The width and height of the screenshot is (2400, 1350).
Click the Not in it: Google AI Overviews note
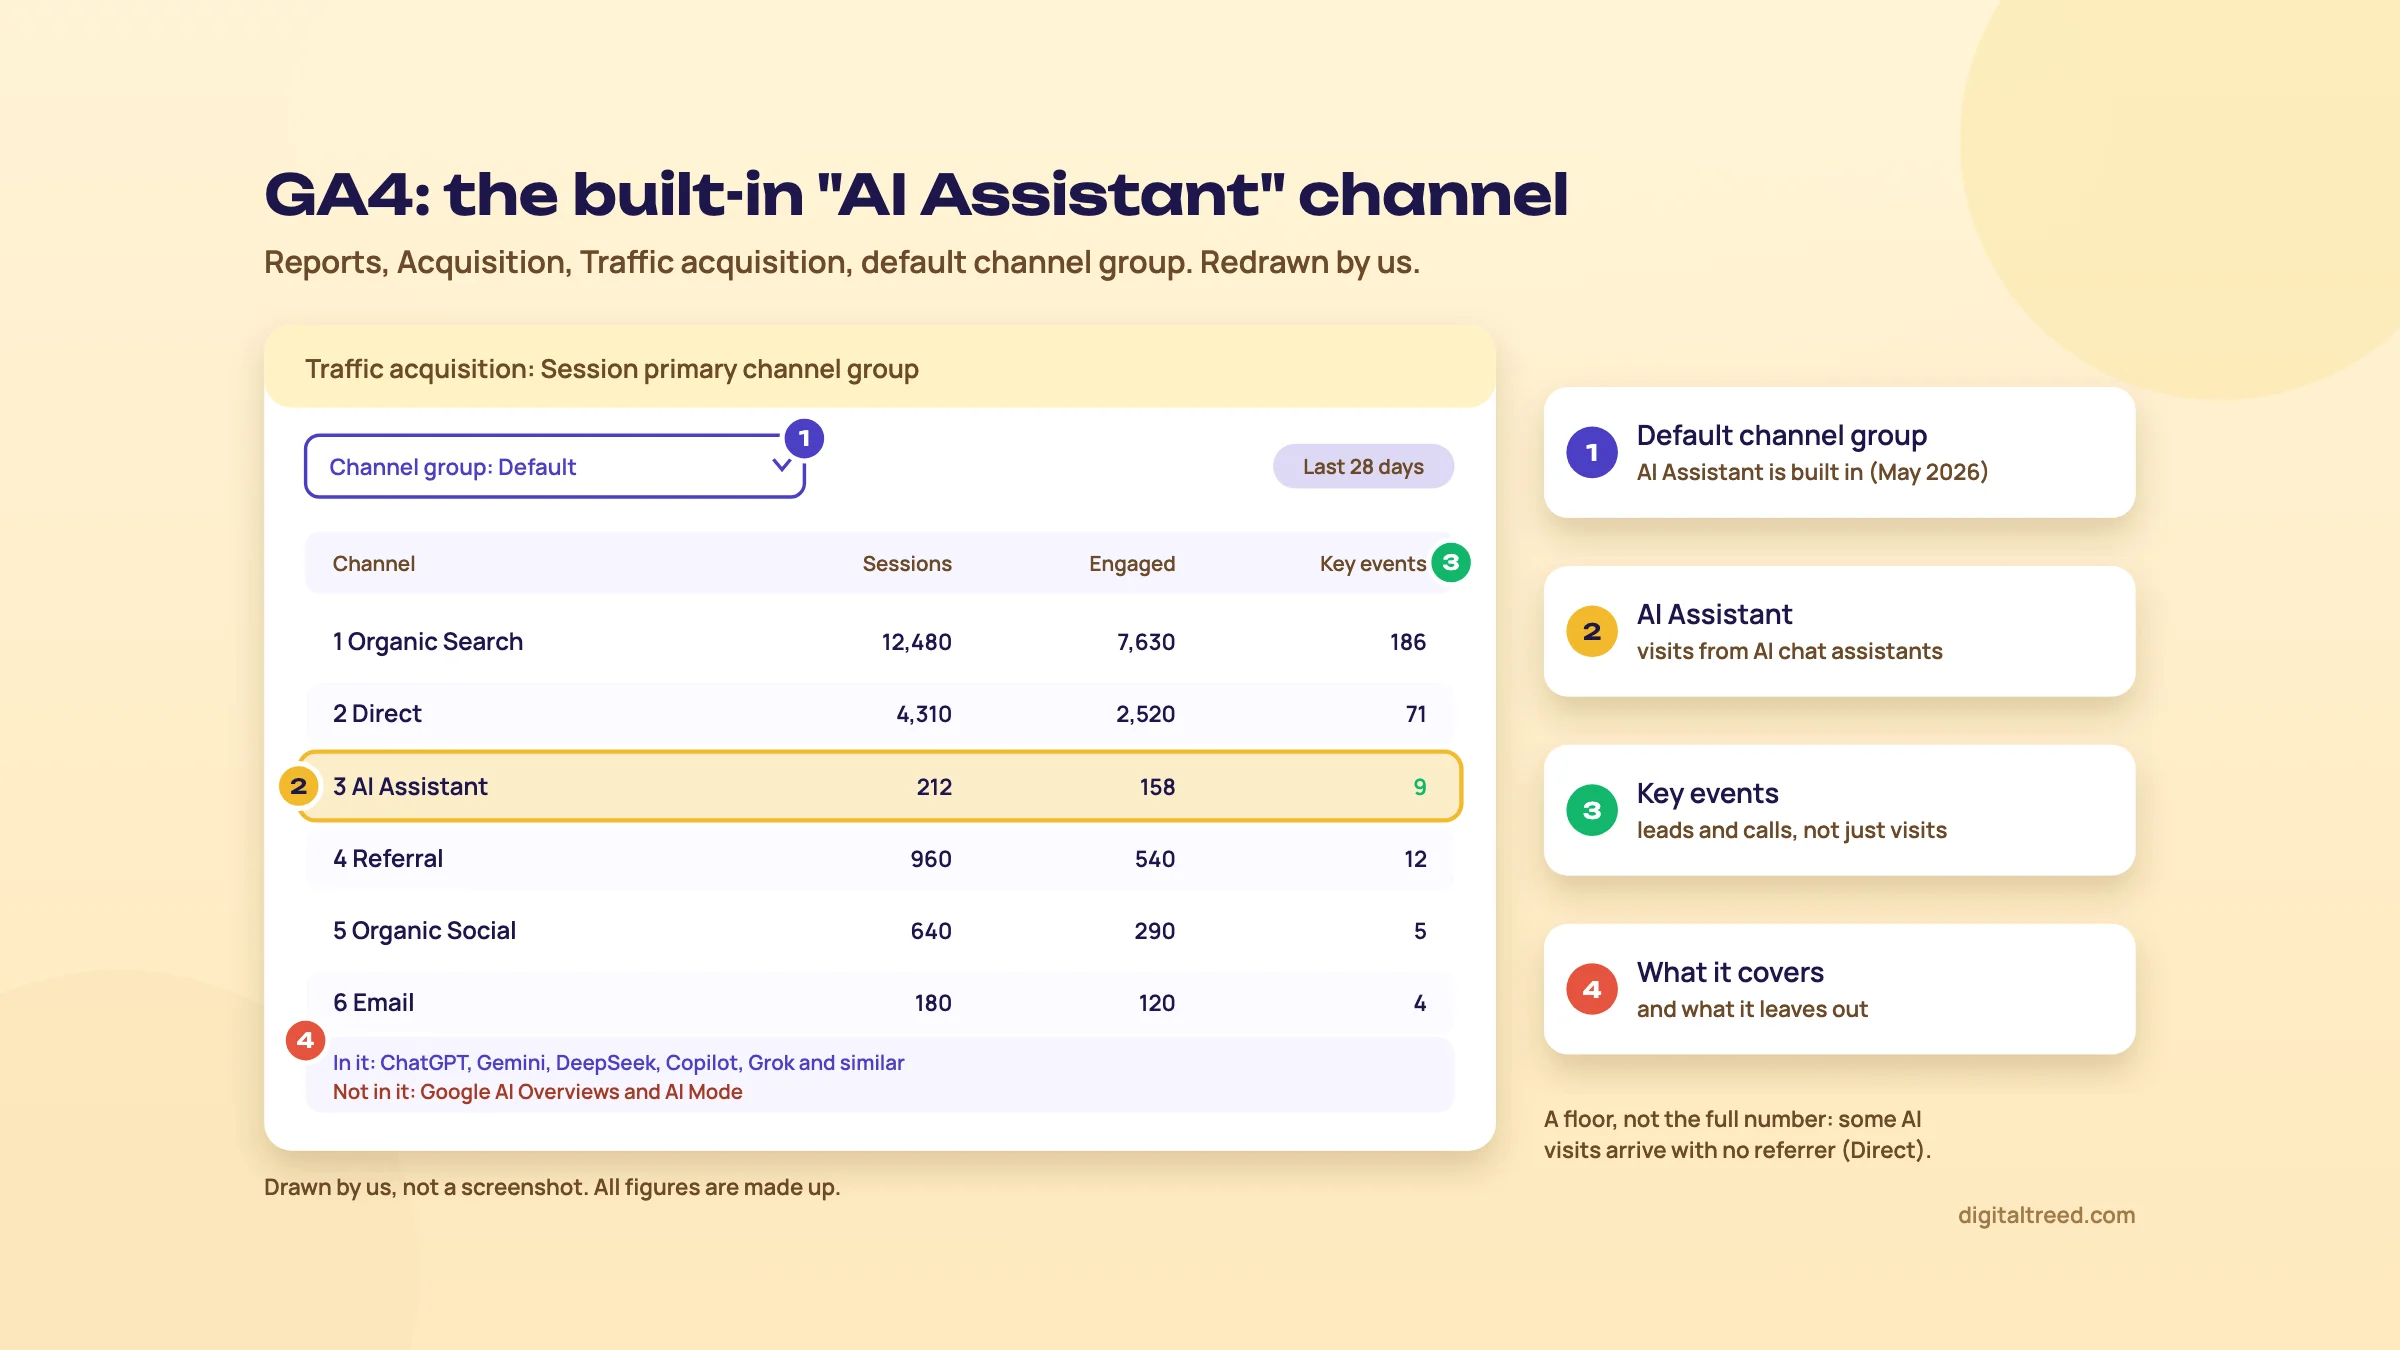pyautogui.click(x=537, y=1092)
